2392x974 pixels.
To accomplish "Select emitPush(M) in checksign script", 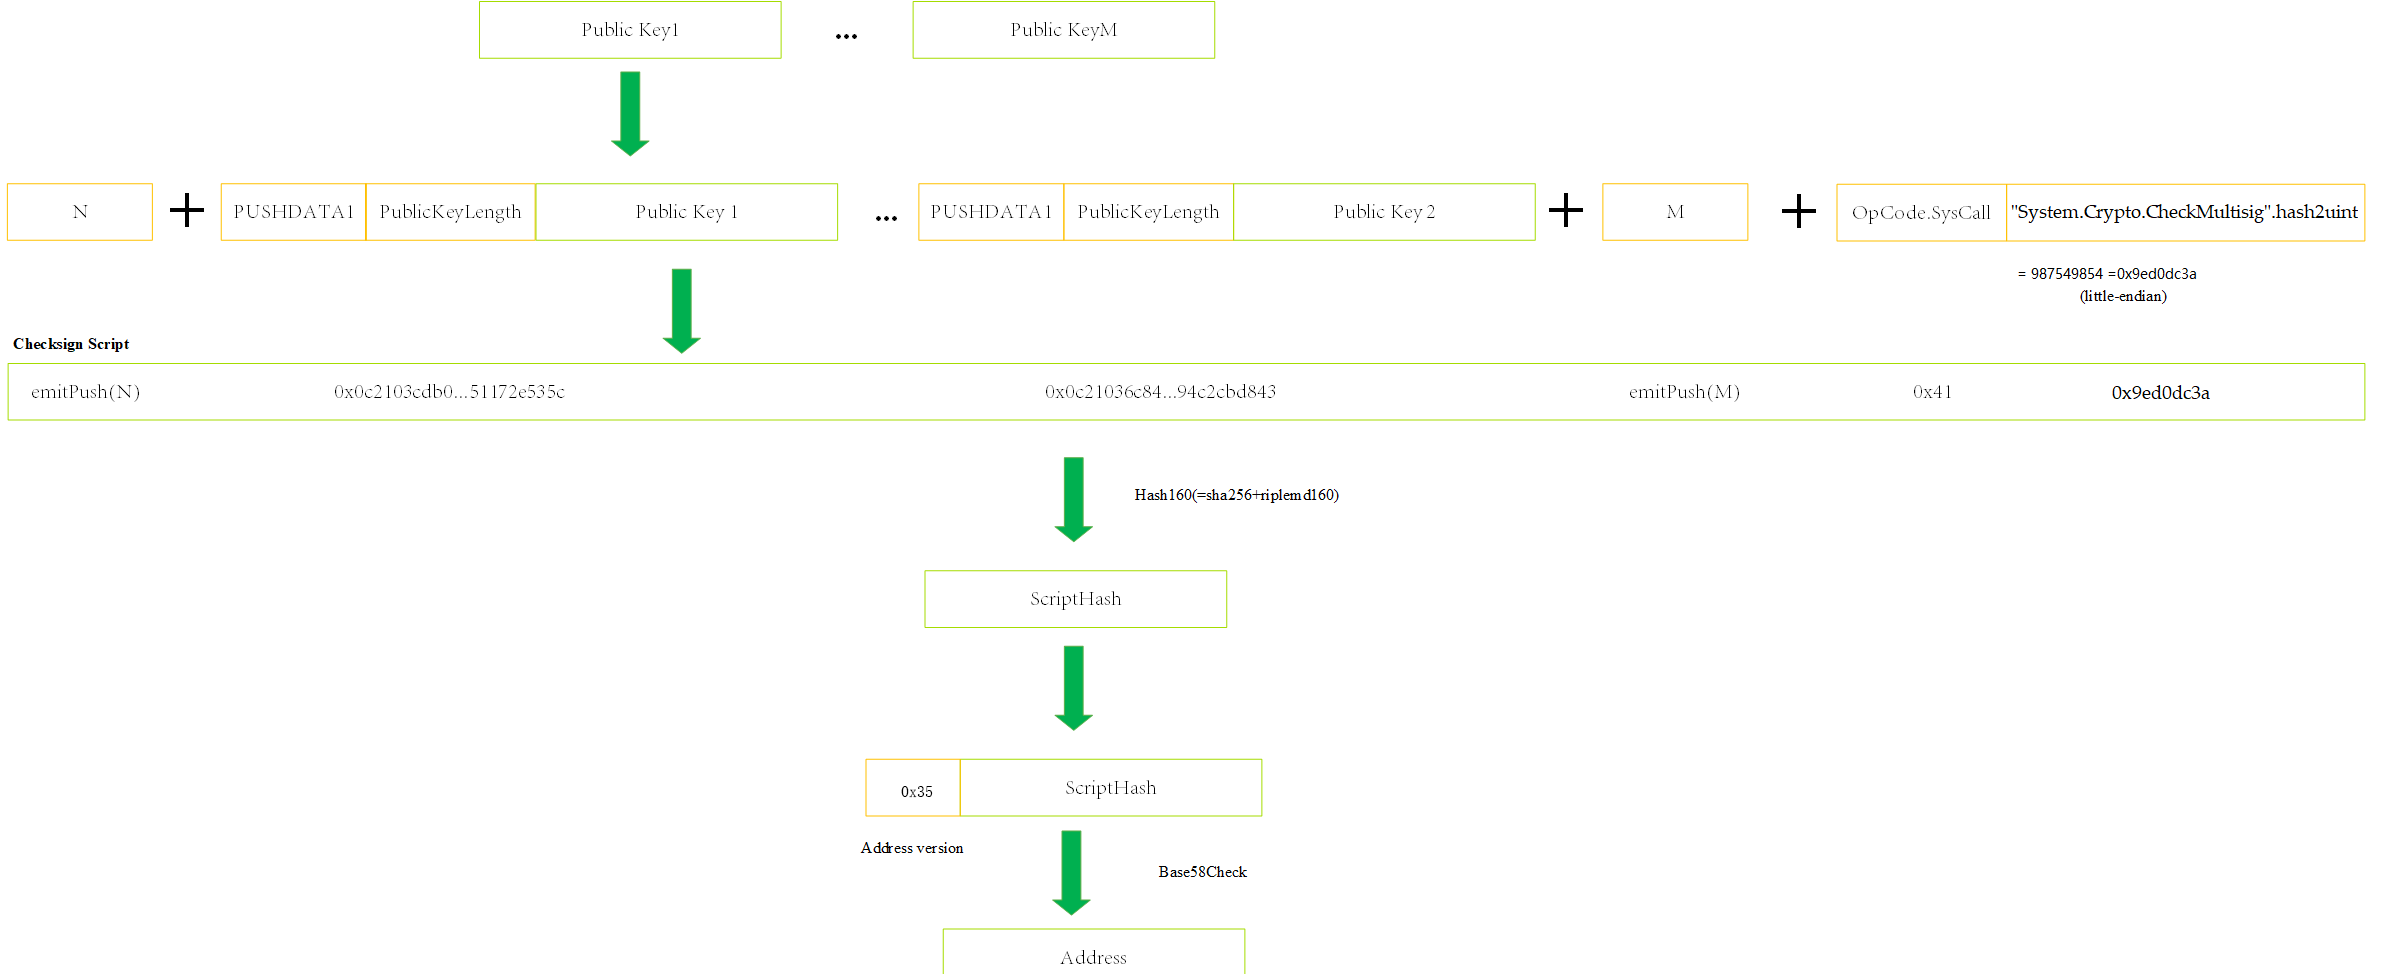I will [x=1684, y=392].
